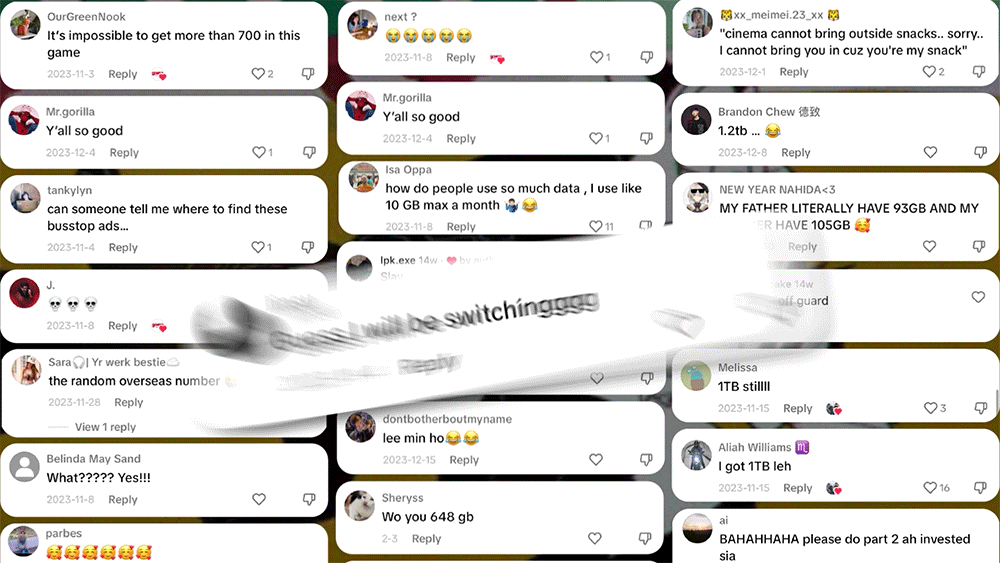The width and height of the screenshot is (1000, 563).
Task: Open tankylyn's username profile link
Action: [70, 190]
